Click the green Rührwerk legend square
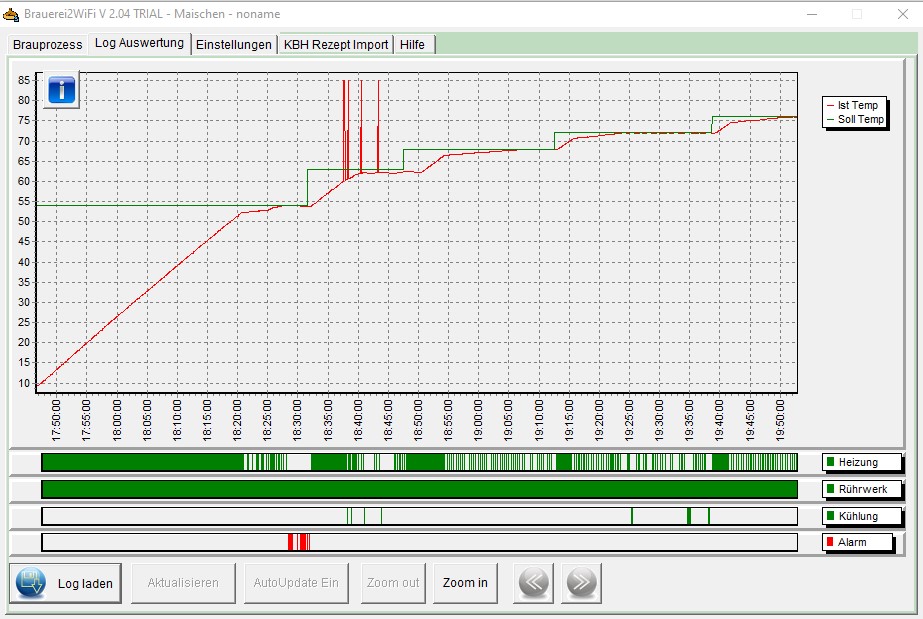This screenshot has width=923, height=619. click(x=829, y=489)
